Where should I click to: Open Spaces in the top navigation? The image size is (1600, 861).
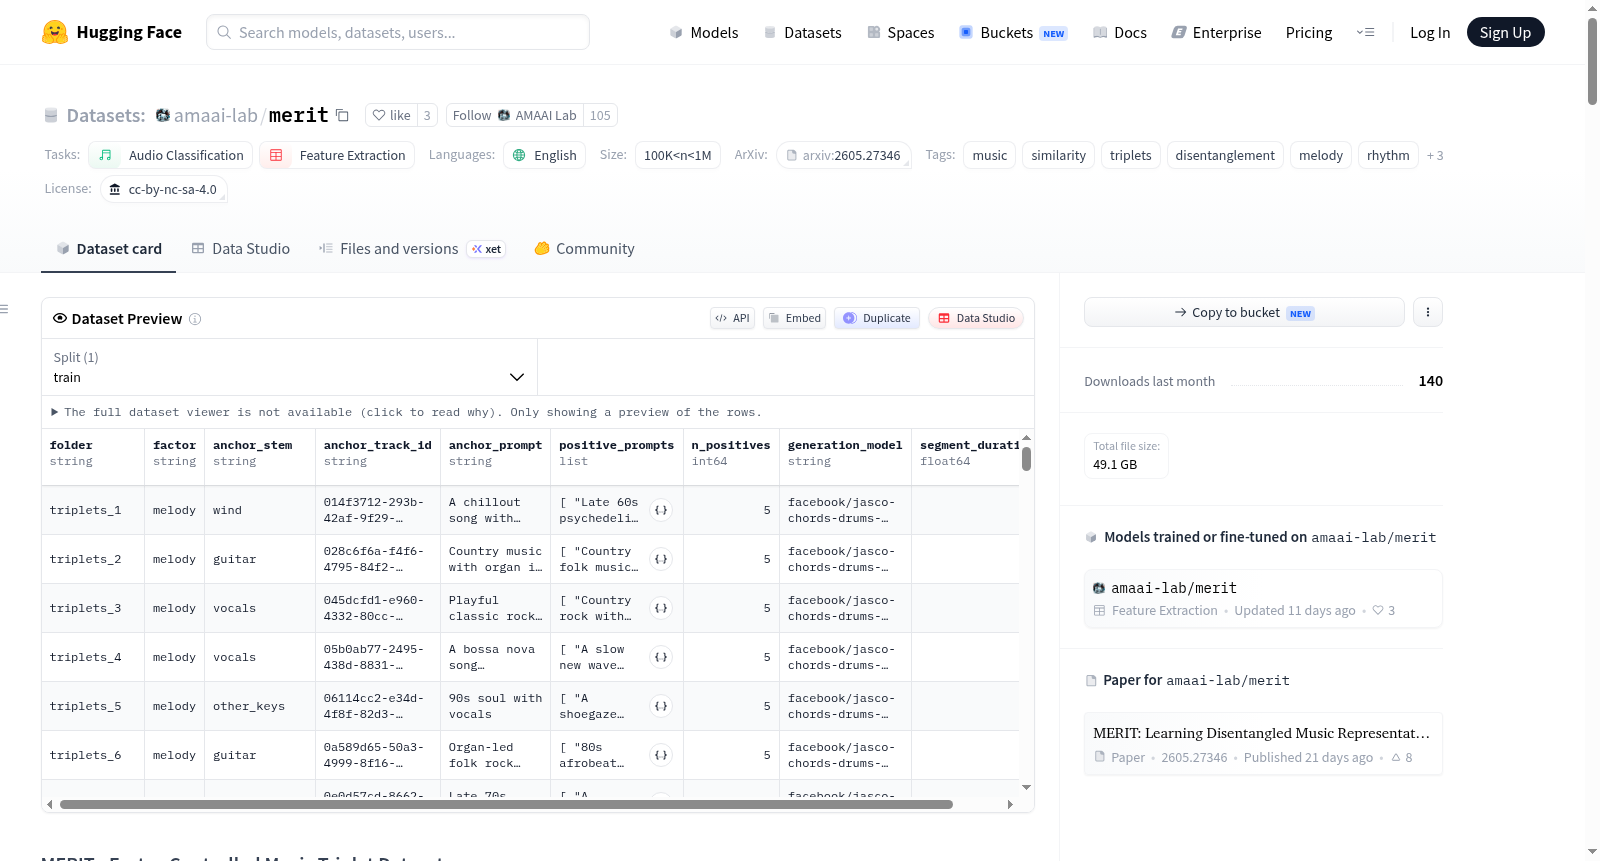901,32
